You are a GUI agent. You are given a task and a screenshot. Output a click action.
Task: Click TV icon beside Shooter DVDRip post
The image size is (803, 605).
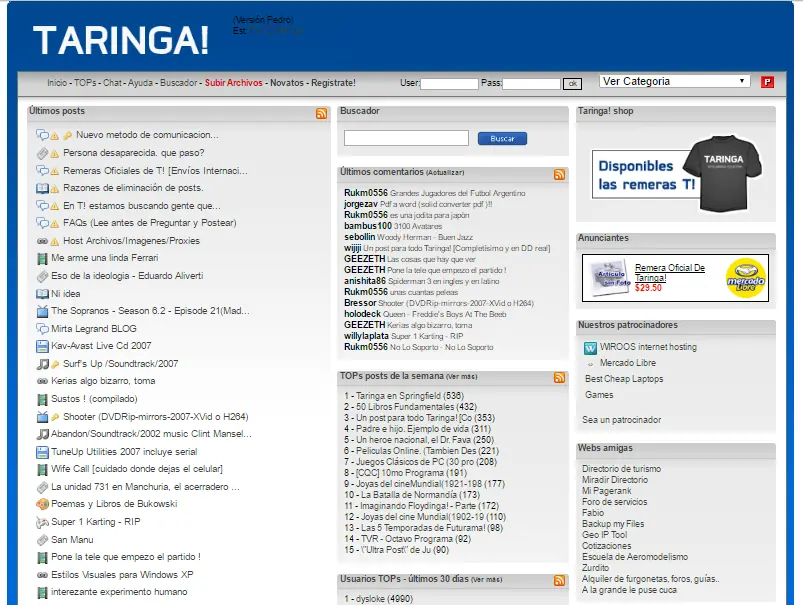click(42, 416)
